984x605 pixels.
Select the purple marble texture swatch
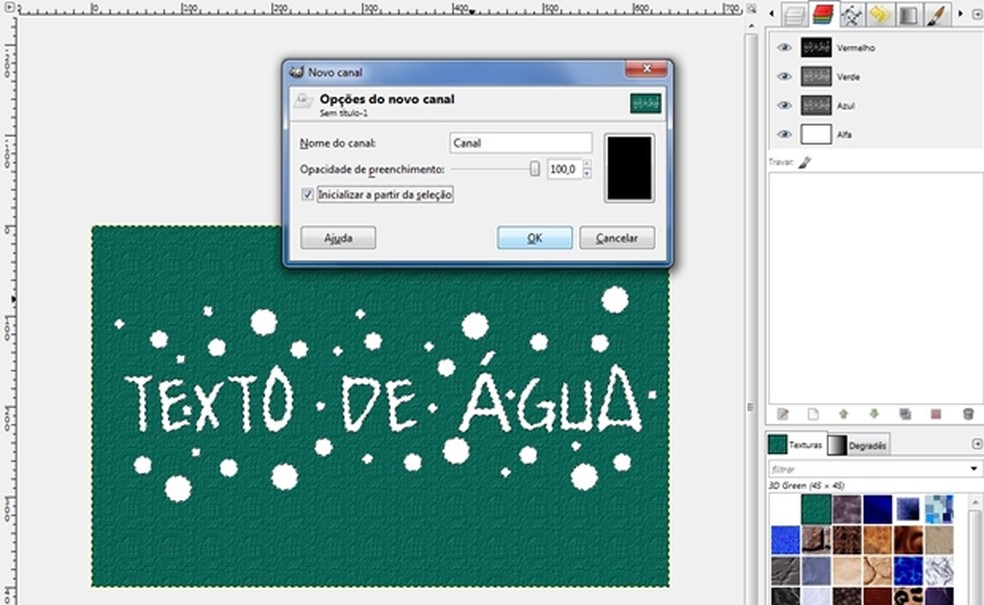click(x=847, y=509)
